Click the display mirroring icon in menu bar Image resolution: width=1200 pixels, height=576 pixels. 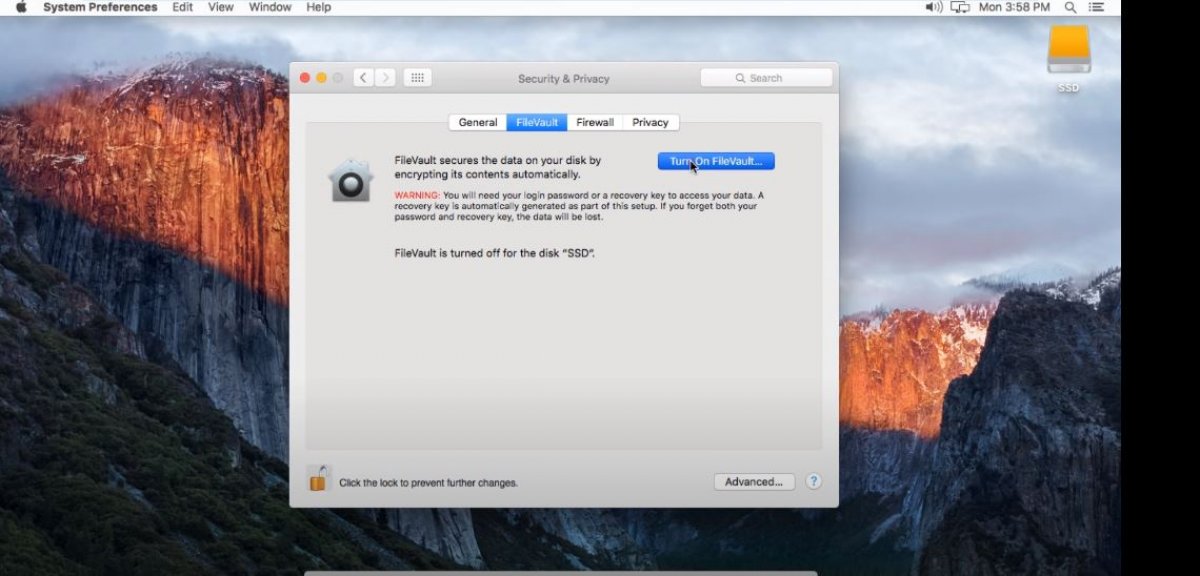click(x=961, y=7)
